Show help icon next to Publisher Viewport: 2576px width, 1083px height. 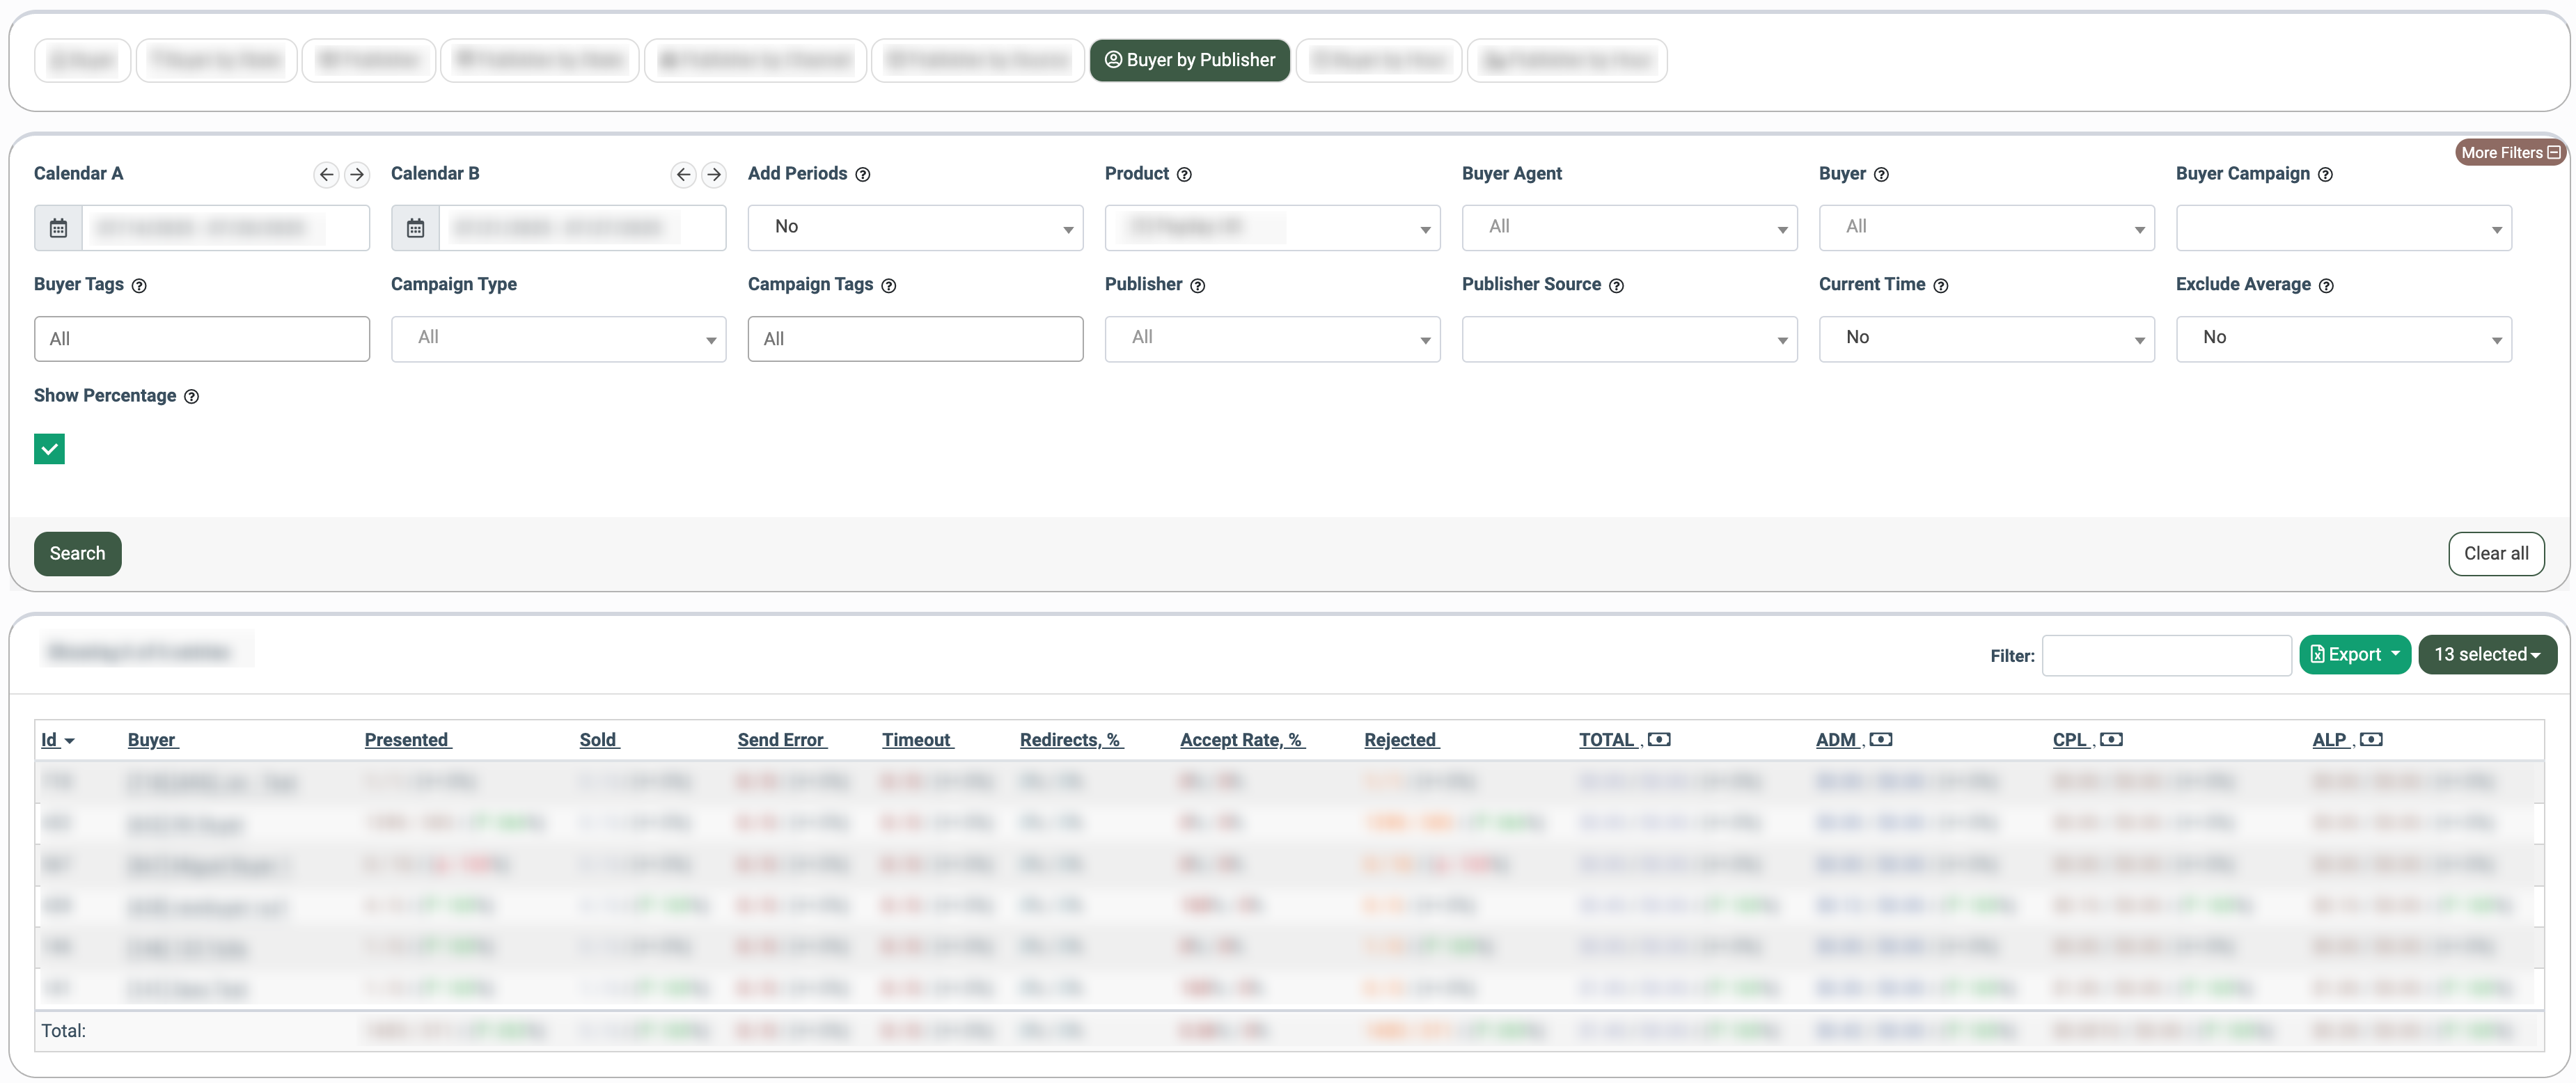[1197, 285]
